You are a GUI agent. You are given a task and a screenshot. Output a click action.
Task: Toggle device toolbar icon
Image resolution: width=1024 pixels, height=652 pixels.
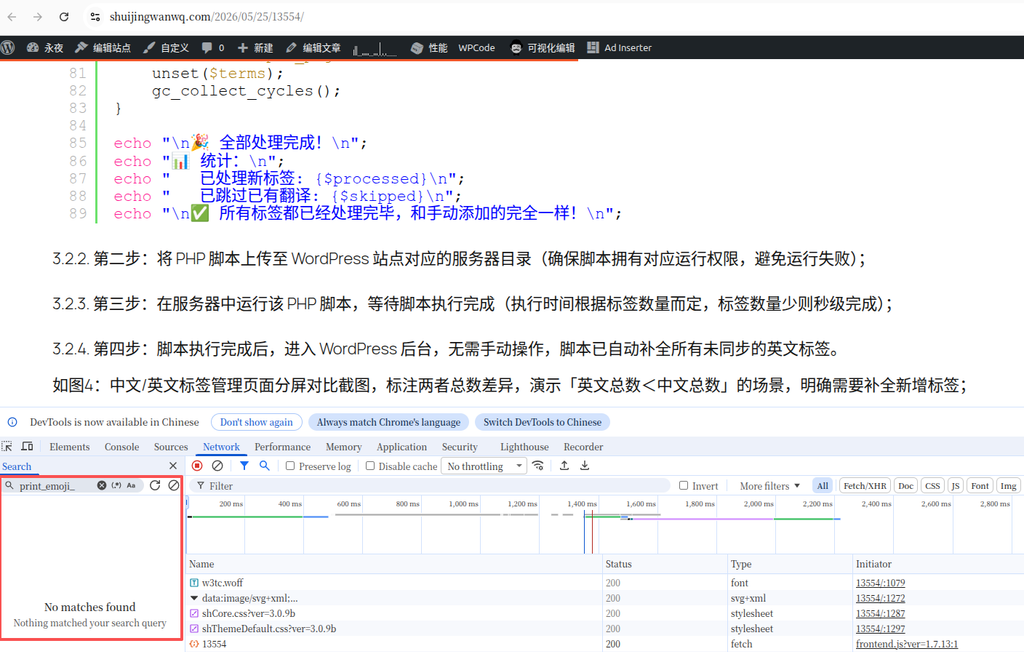click(x=27, y=446)
